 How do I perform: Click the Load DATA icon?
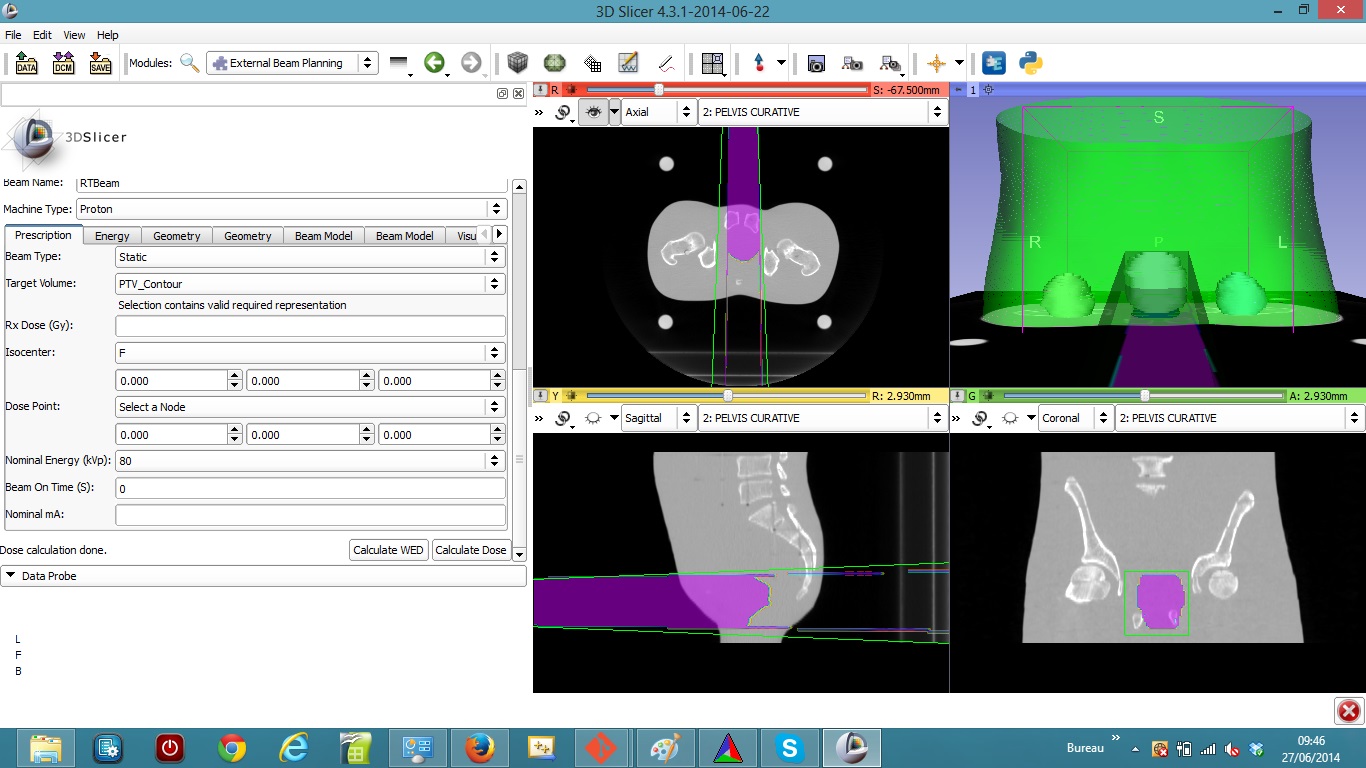(26, 63)
